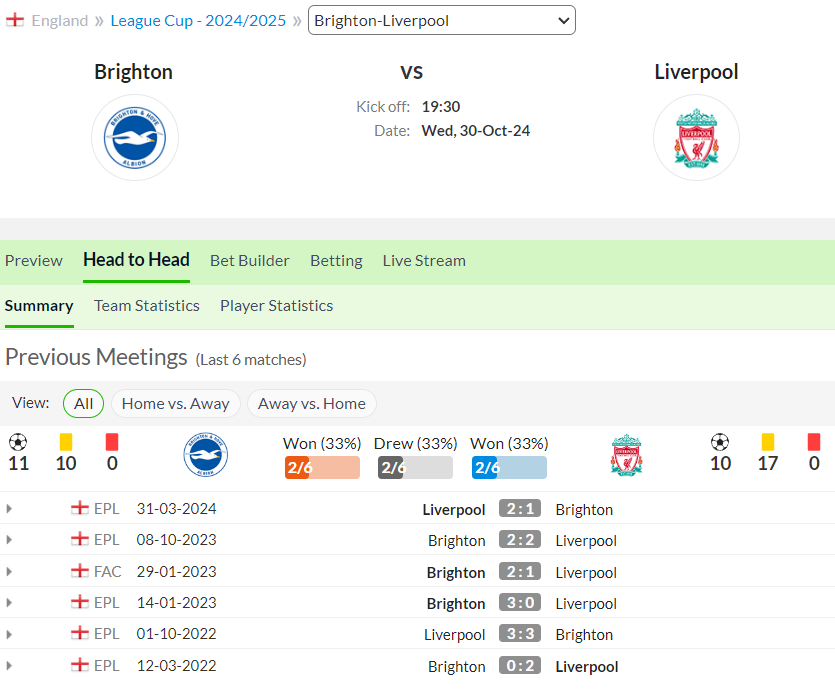835x700 pixels.
Task: Switch to the Team Statistics tab
Action: point(147,306)
